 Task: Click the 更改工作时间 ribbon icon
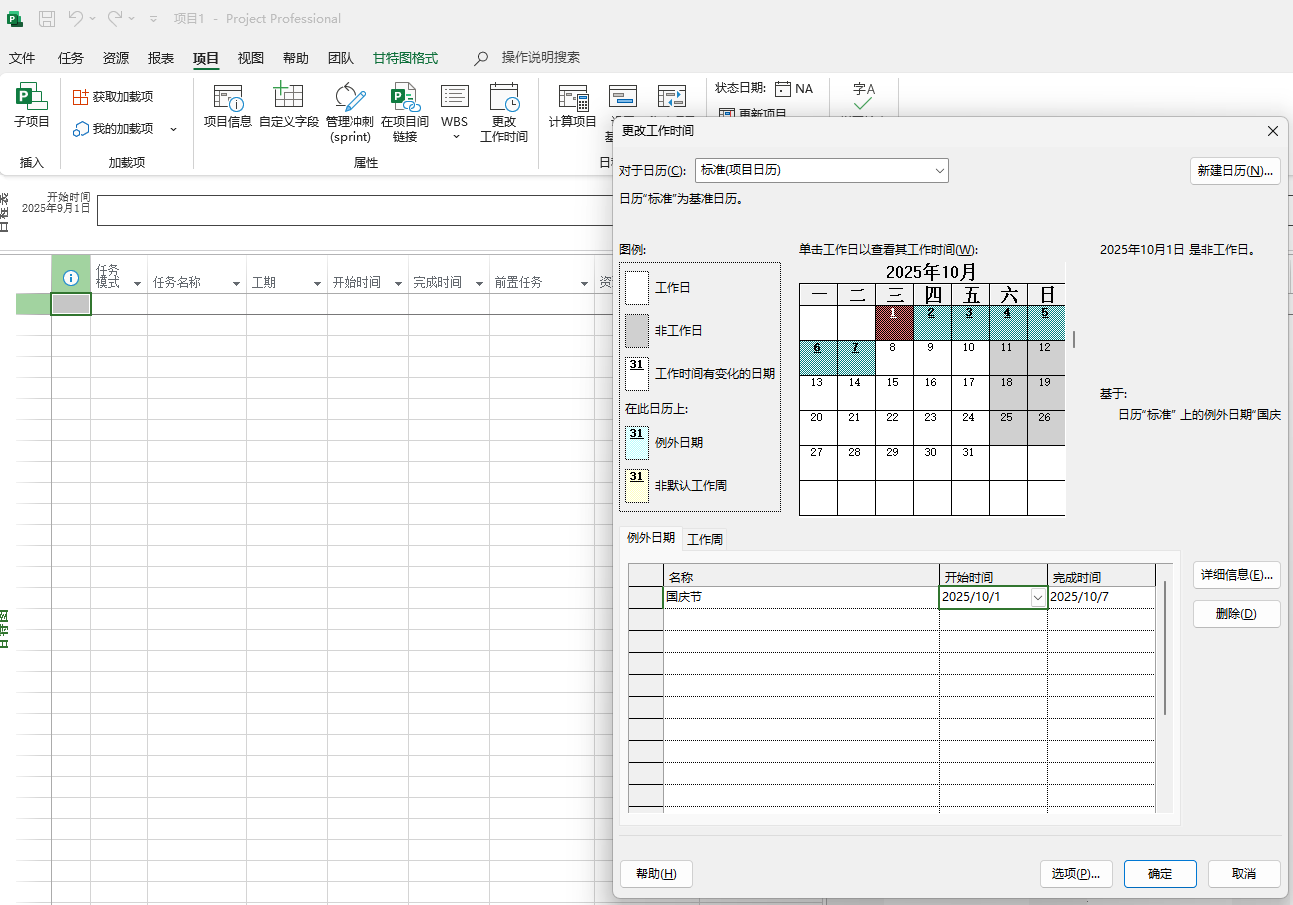(504, 97)
